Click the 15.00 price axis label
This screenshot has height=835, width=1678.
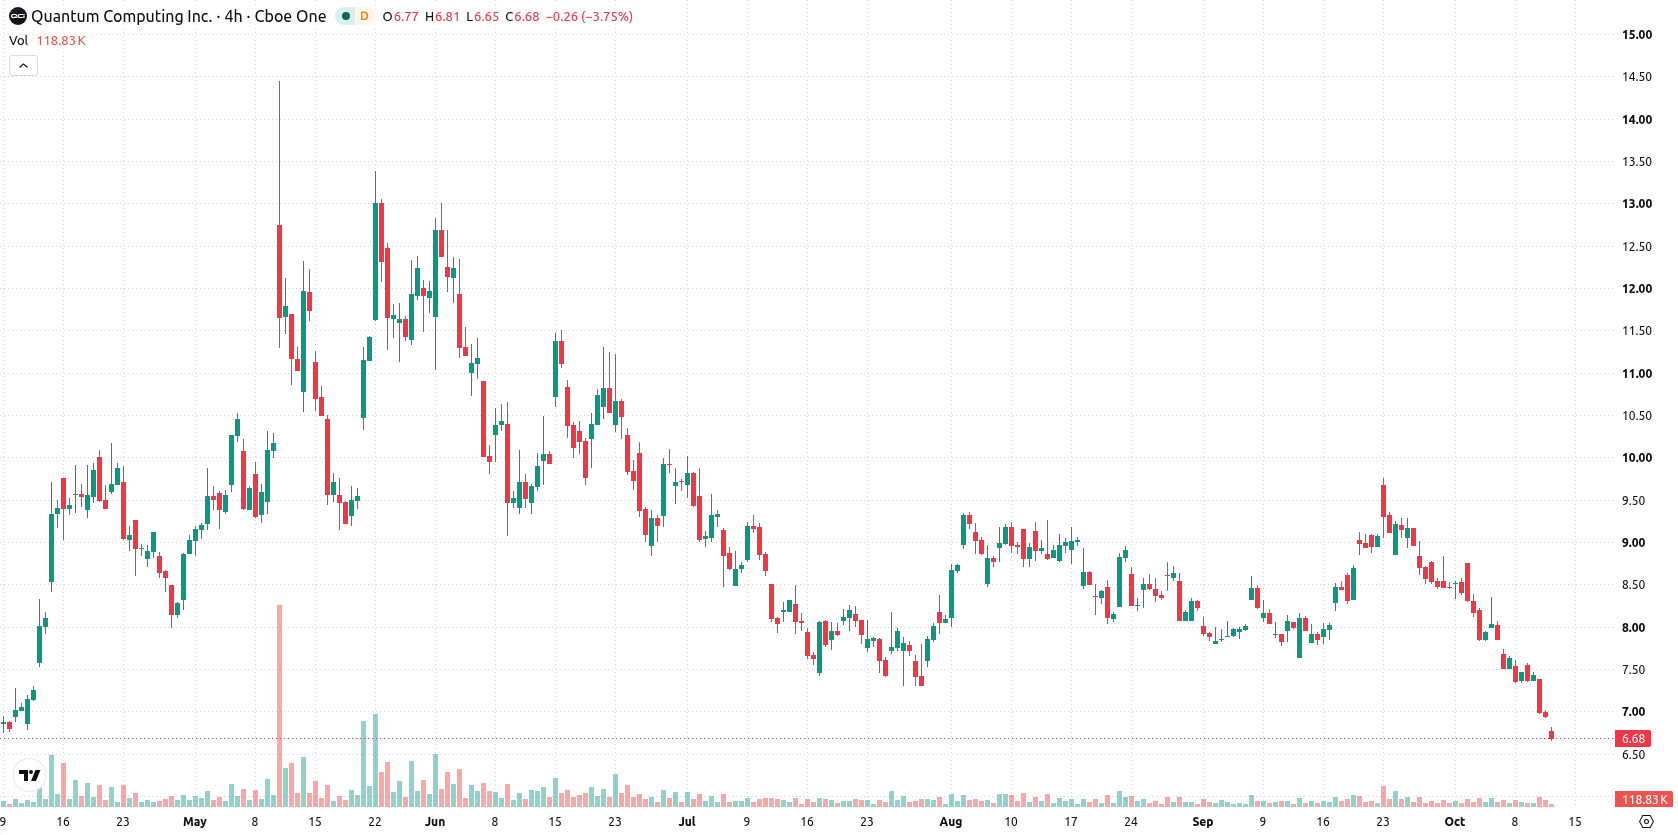(x=1637, y=35)
